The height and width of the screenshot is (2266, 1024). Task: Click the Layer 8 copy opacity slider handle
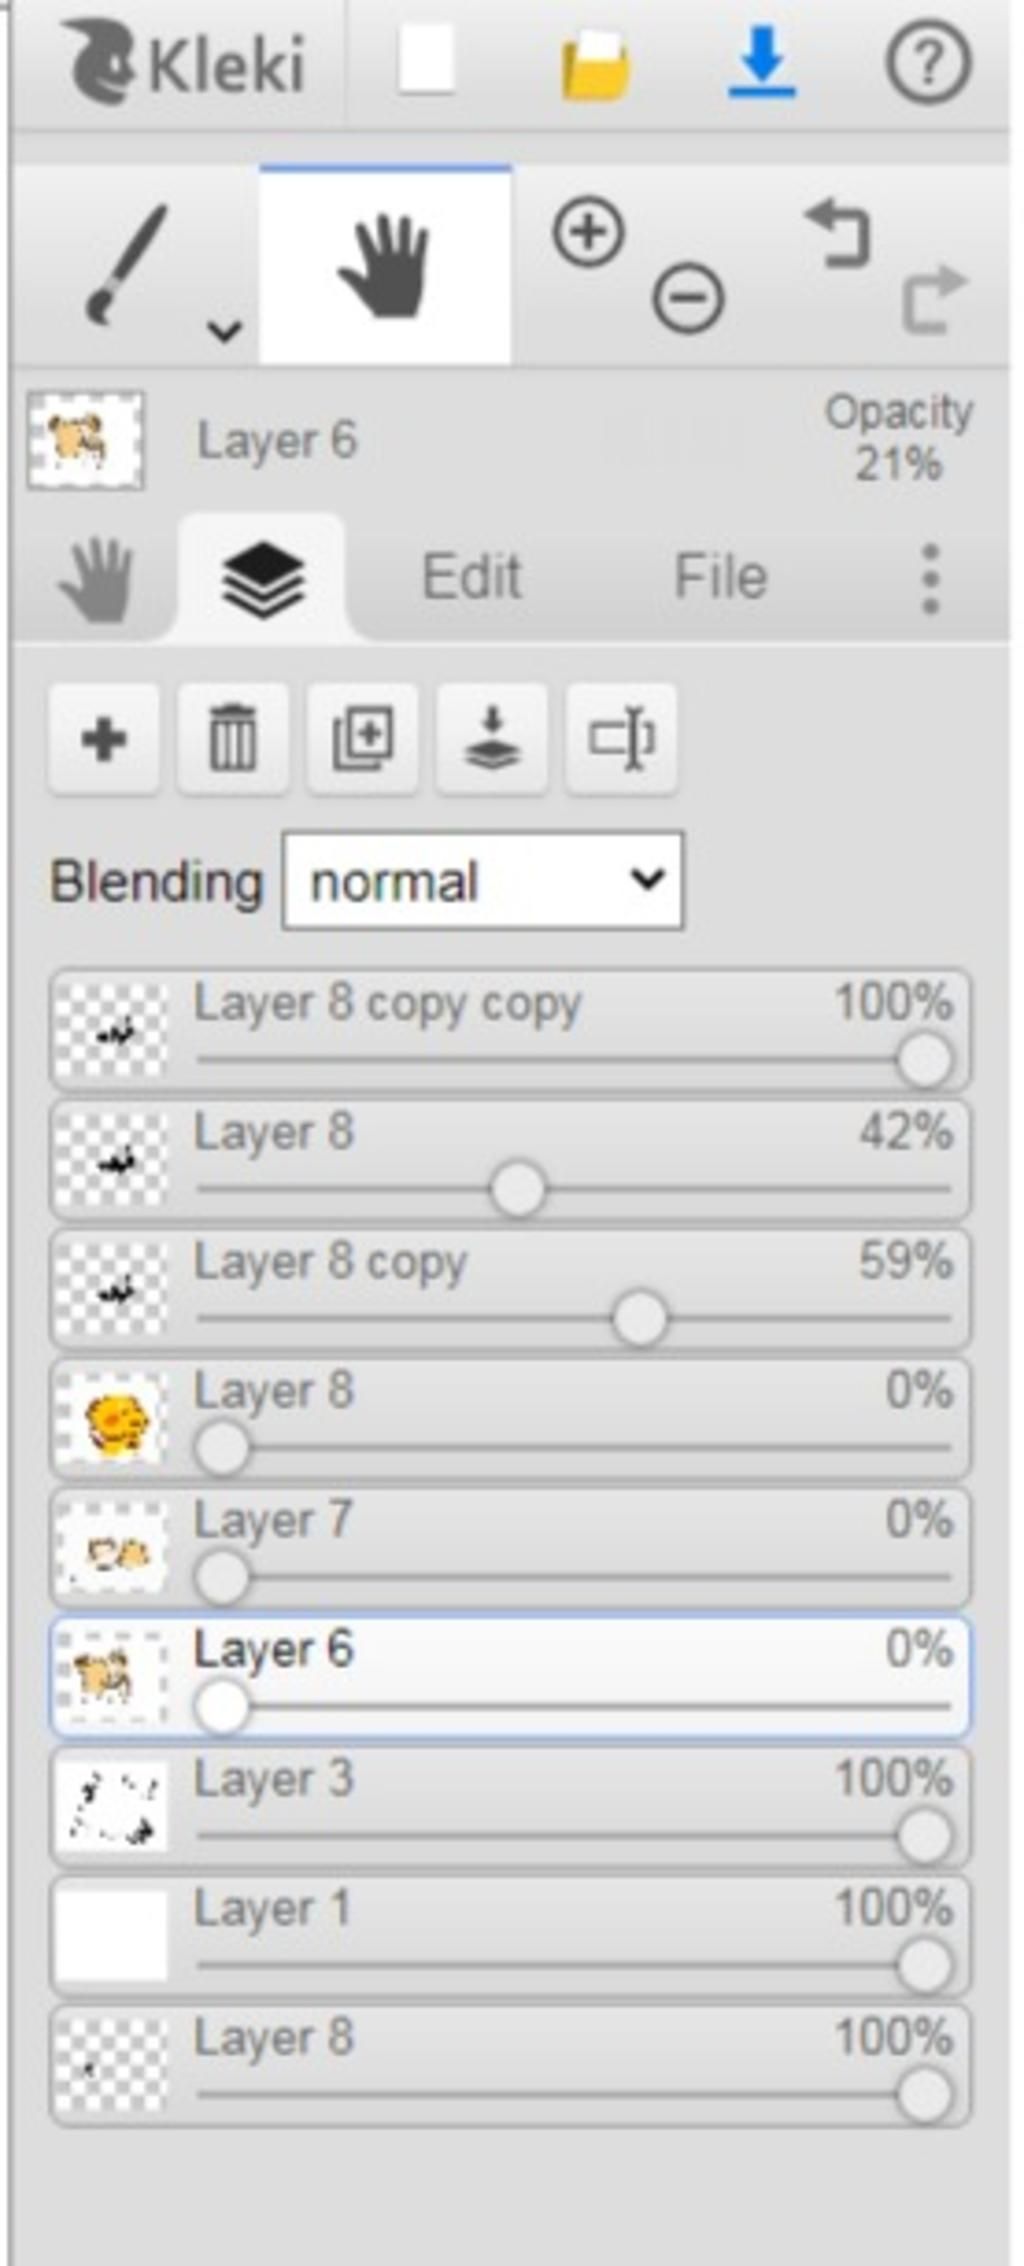(639, 1319)
